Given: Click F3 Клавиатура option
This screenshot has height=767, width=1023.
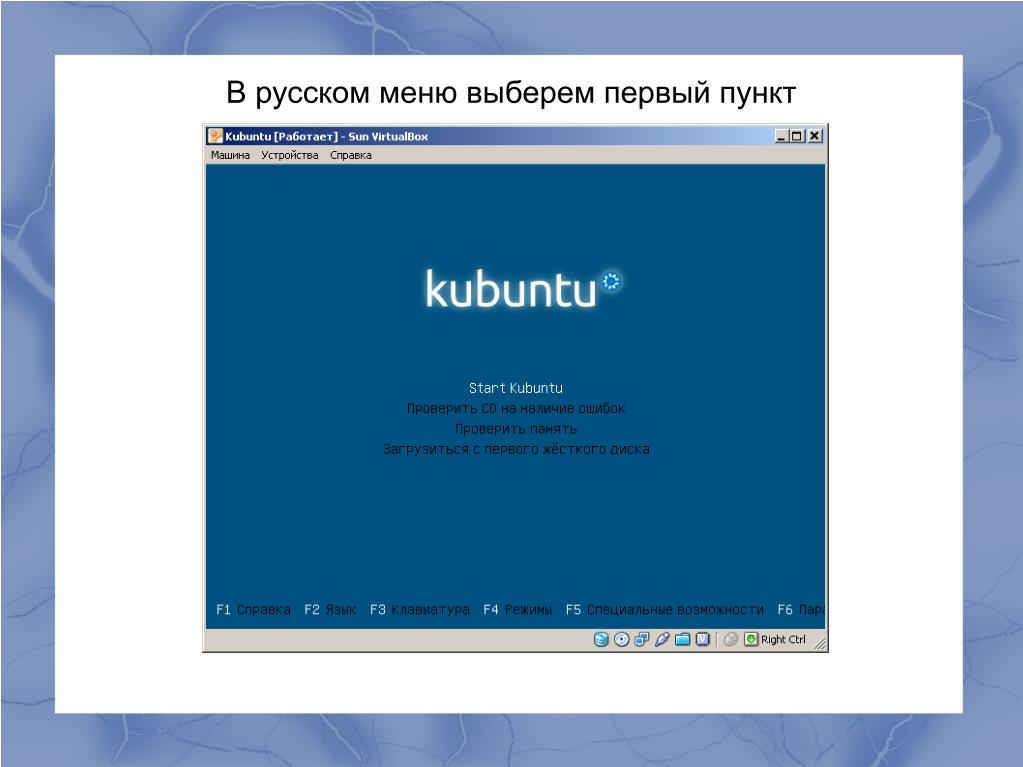Looking at the screenshot, I should 420,609.
